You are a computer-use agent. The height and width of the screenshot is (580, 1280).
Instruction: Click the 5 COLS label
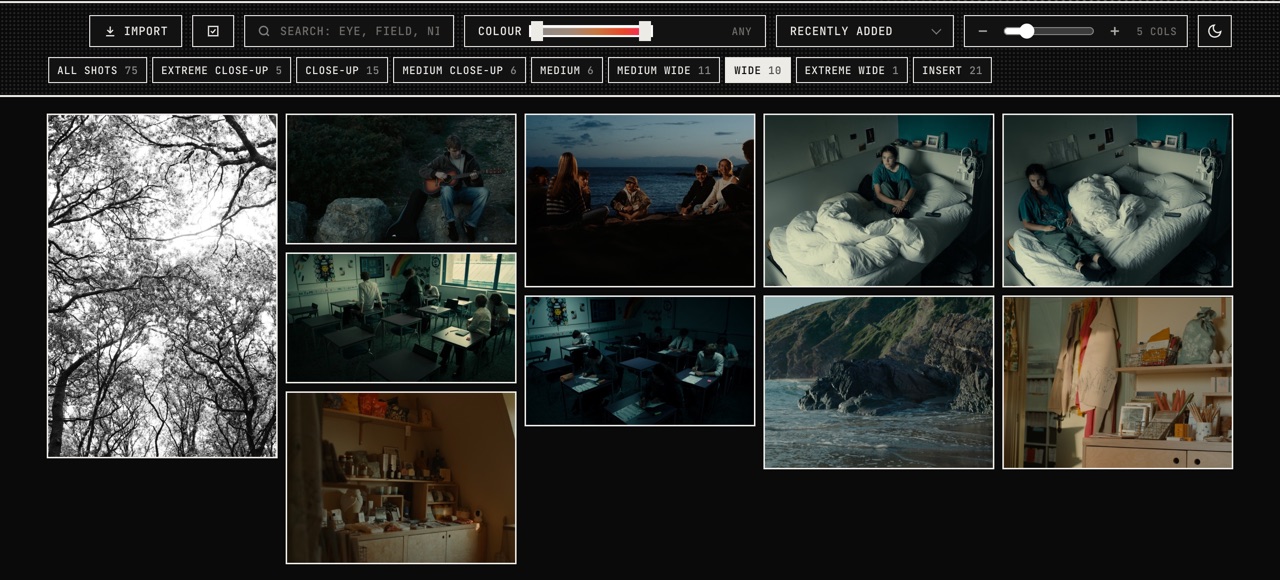(1157, 31)
